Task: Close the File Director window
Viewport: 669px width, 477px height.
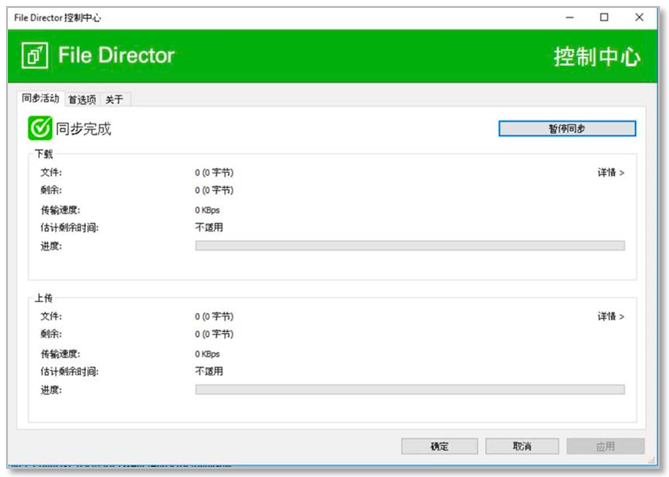Action: (639, 17)
